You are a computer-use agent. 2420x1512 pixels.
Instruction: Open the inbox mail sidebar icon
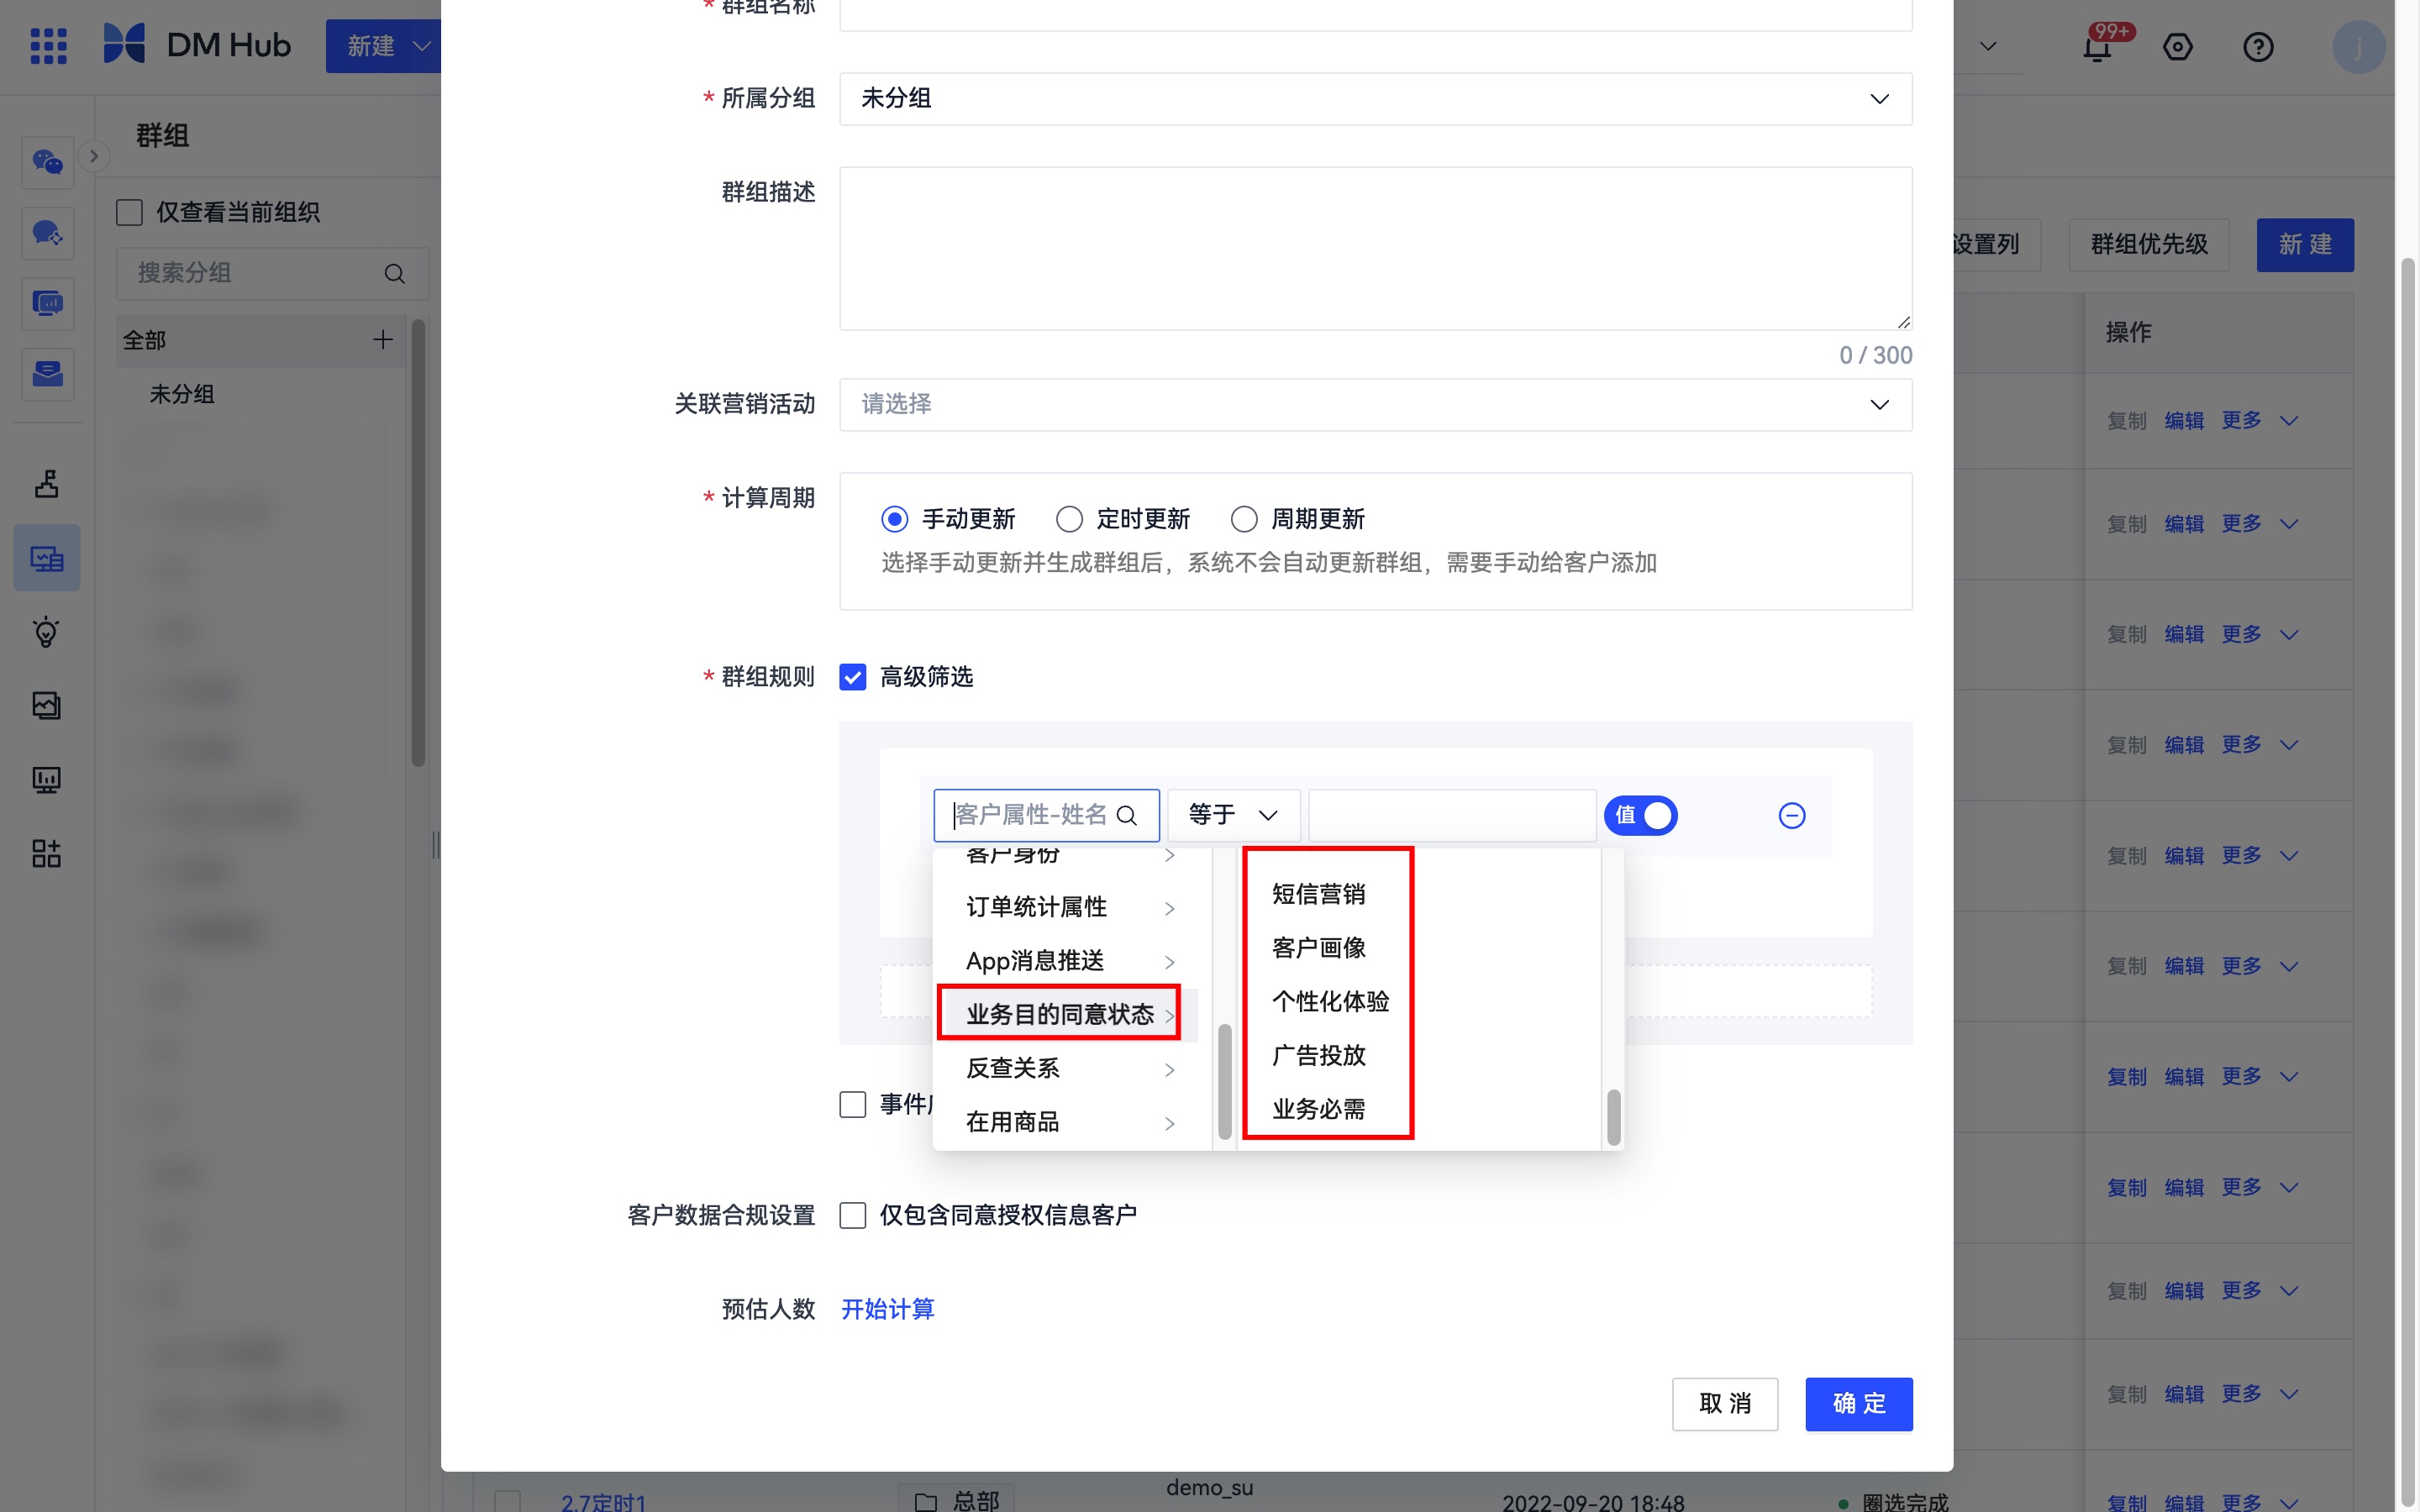[48, 374]
